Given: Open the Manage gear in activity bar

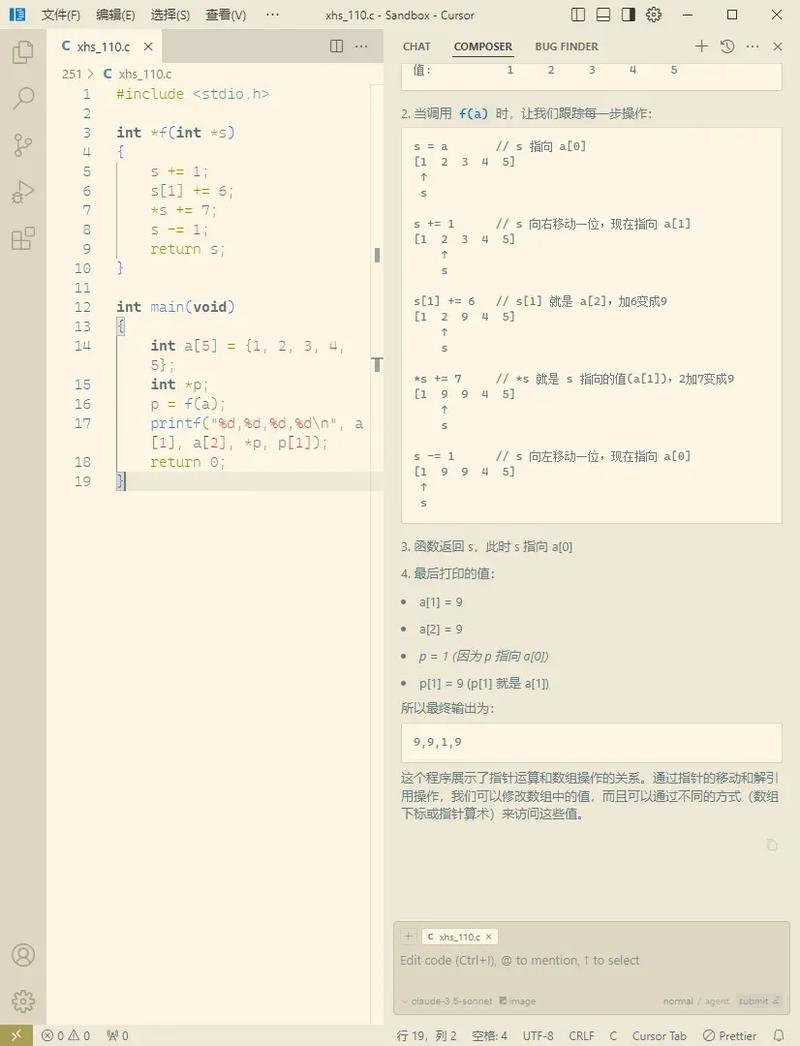Looking at the screenshot, I should click(x=23, y=1001).
